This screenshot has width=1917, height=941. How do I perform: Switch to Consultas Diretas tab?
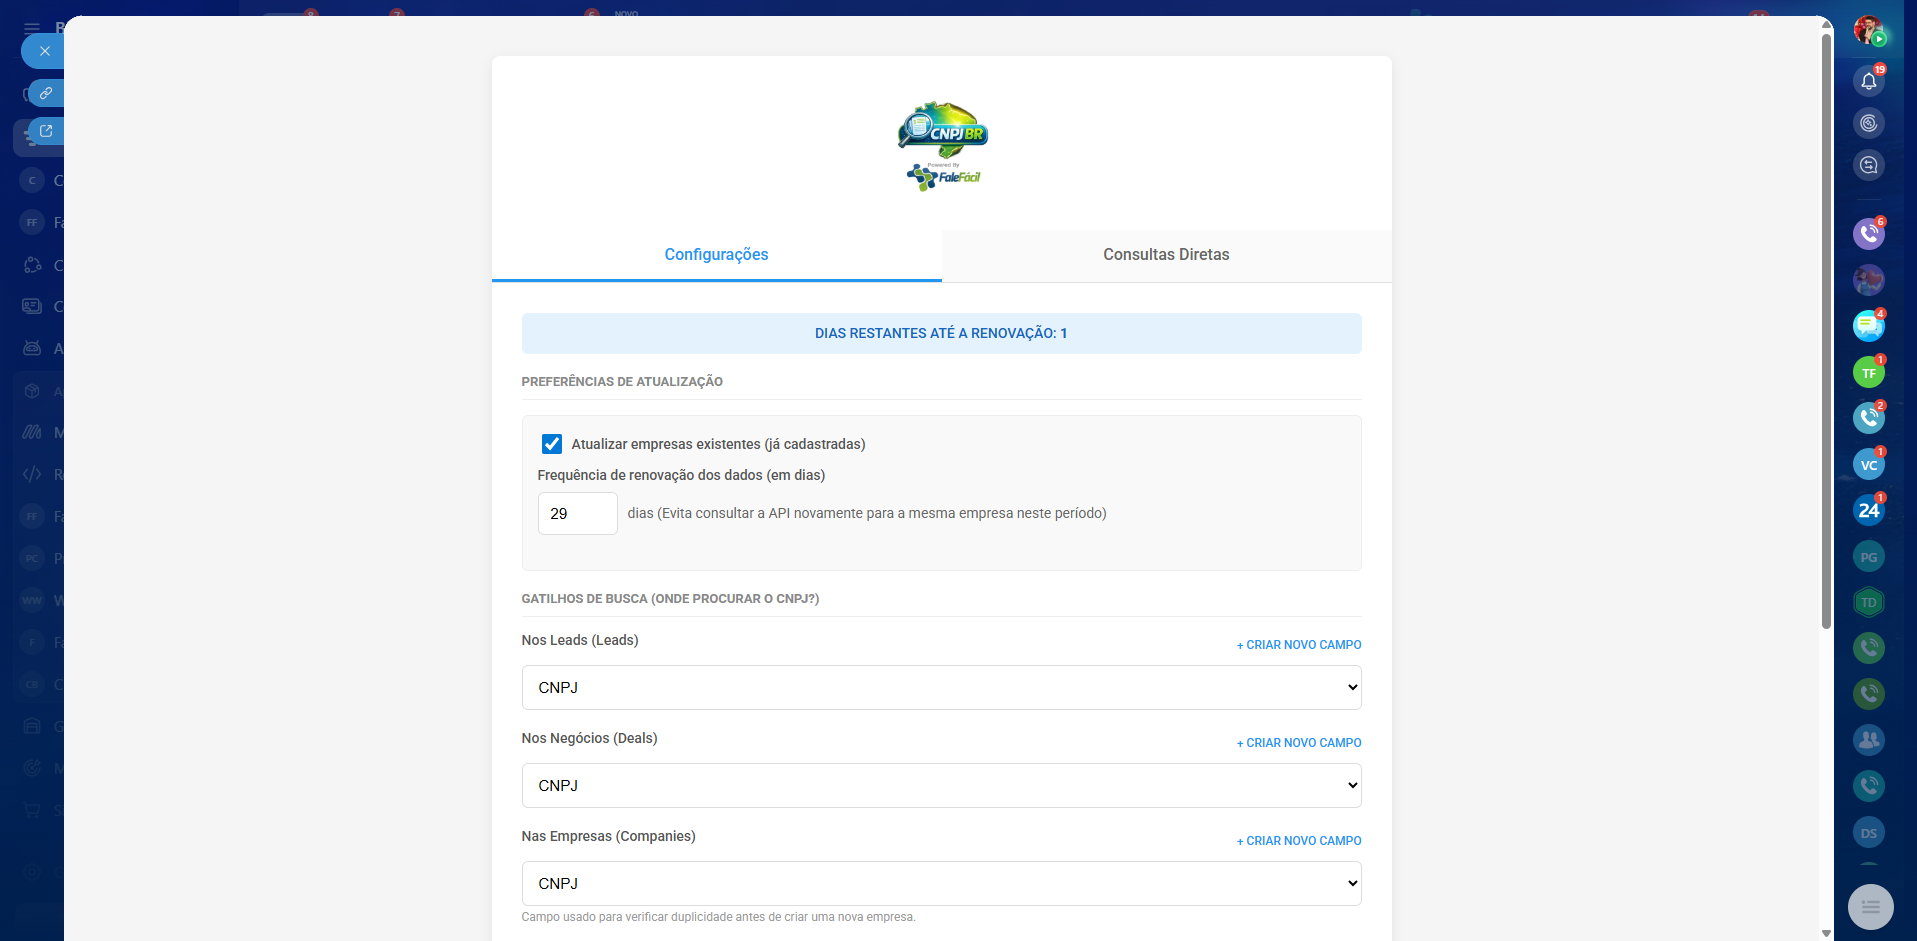(1166, 255)
